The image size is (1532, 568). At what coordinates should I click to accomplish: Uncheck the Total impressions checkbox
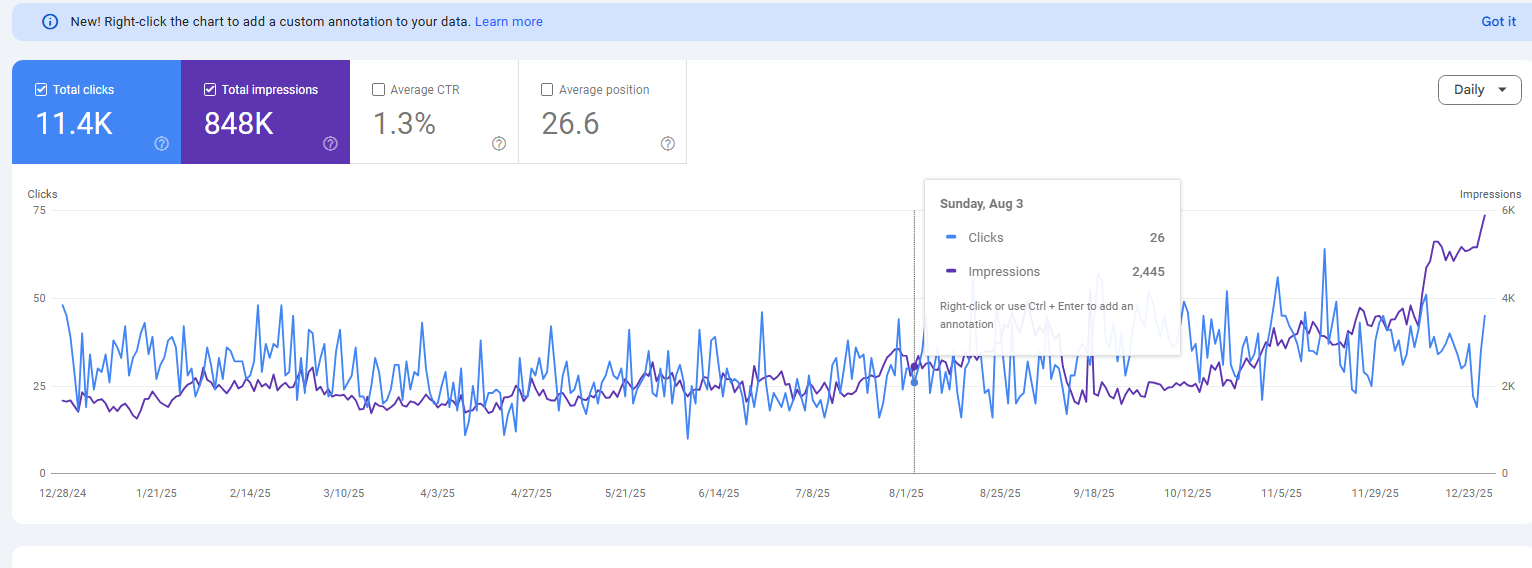click(210, 90)
